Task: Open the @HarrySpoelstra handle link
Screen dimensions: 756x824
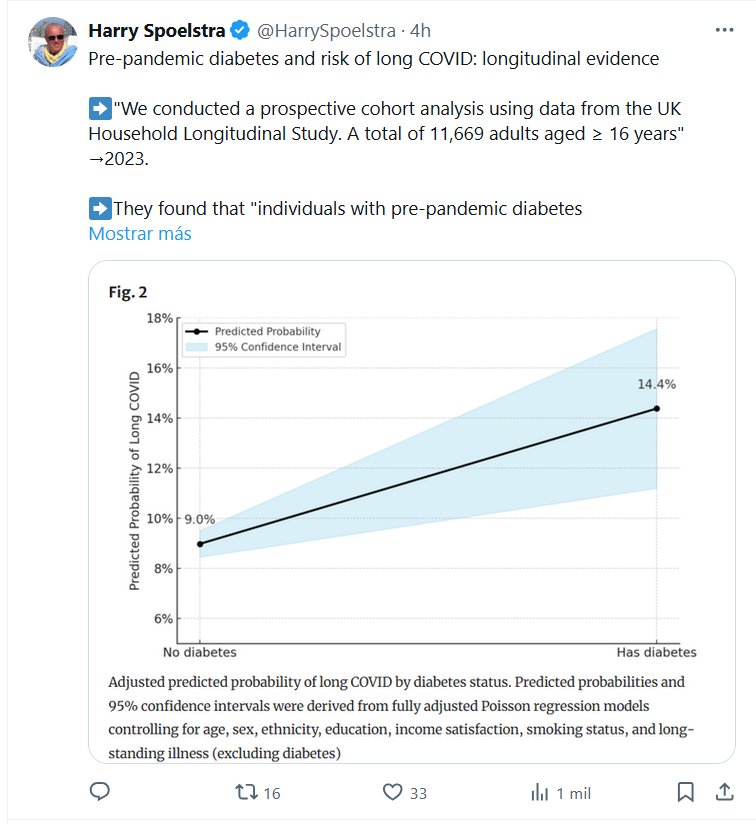Action: coord(328,31)
